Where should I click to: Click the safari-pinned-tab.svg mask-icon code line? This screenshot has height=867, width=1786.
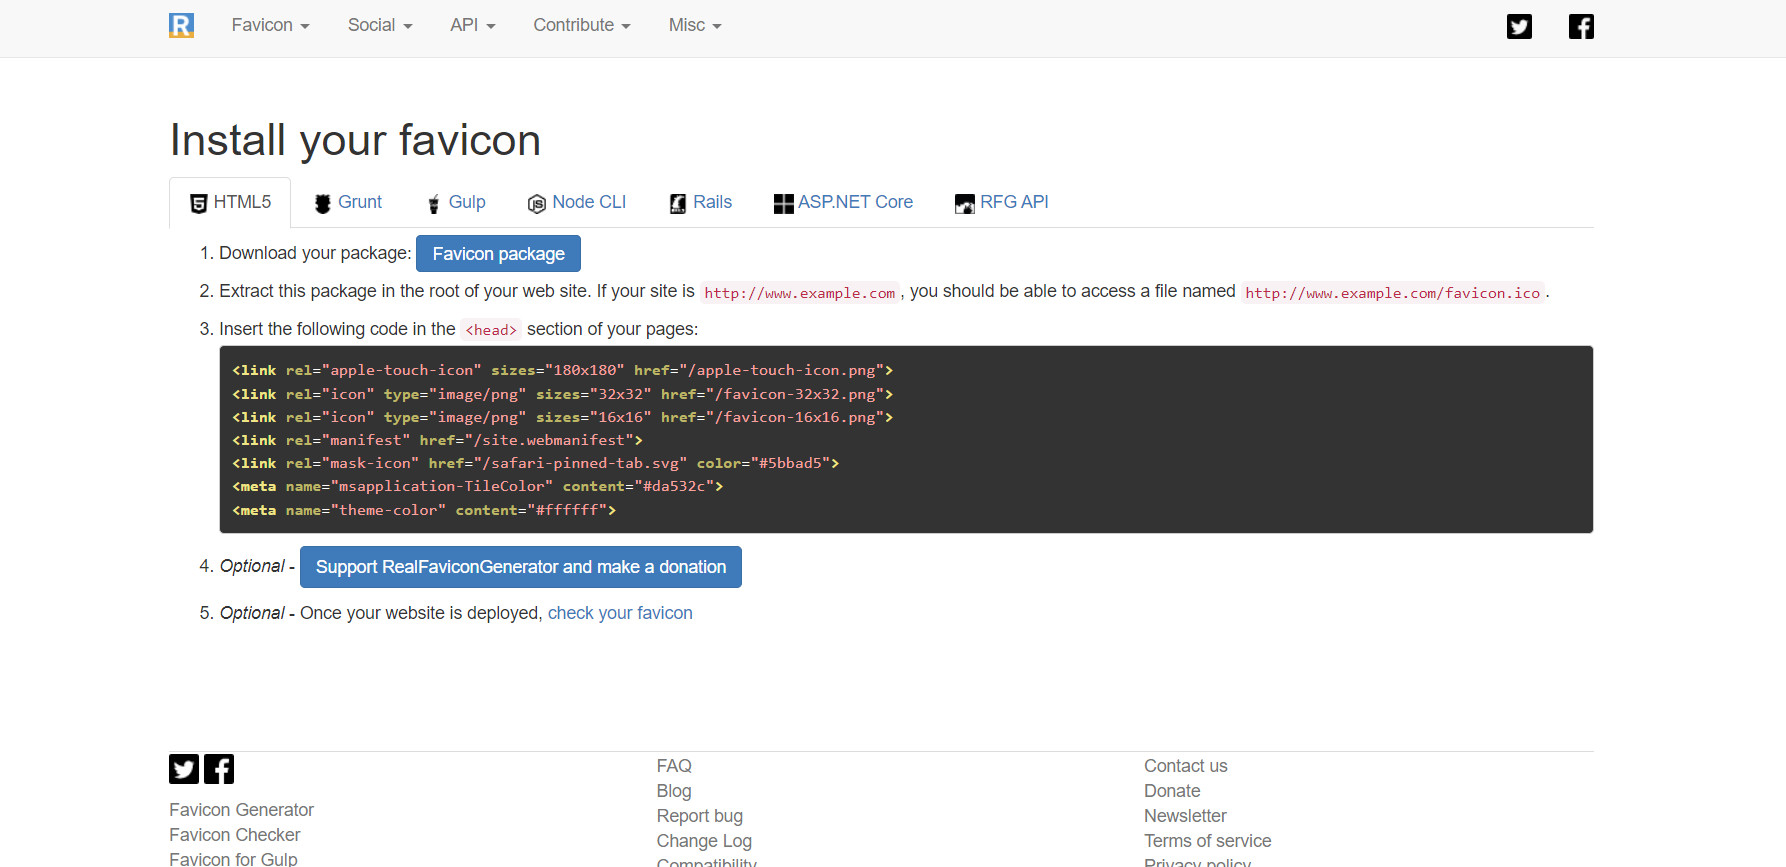(535, 463)
